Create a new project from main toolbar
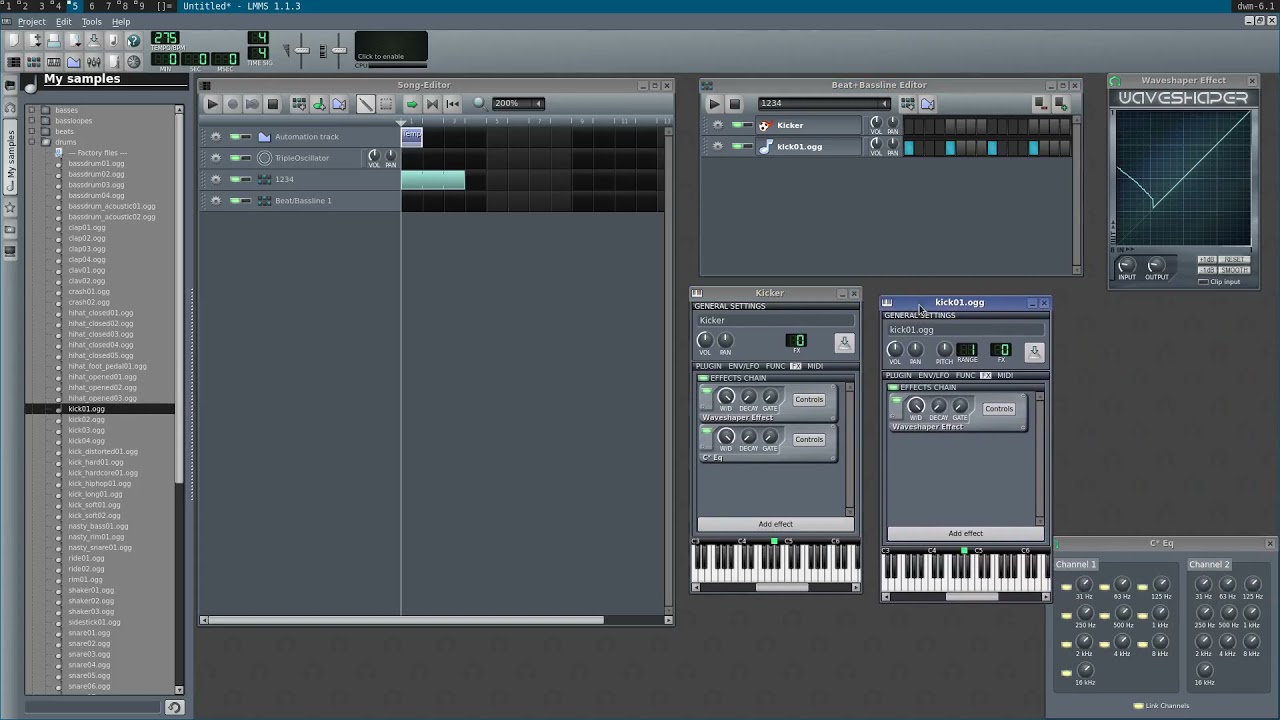The image size is (1280, 720). point(13,40)
